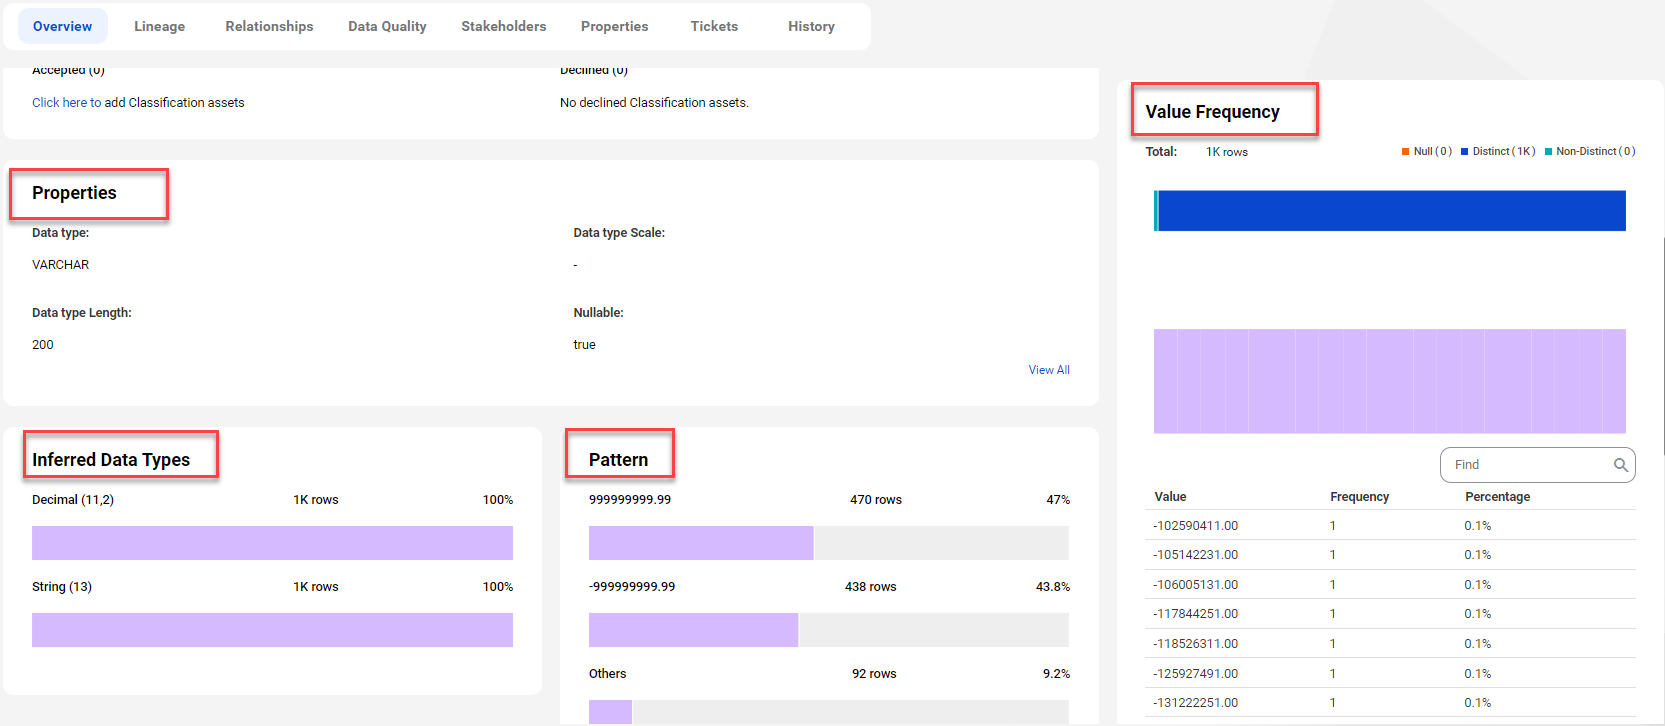Click the Nullable value true
This screenshot has height=726, width=1665.
tap(584, 345)
